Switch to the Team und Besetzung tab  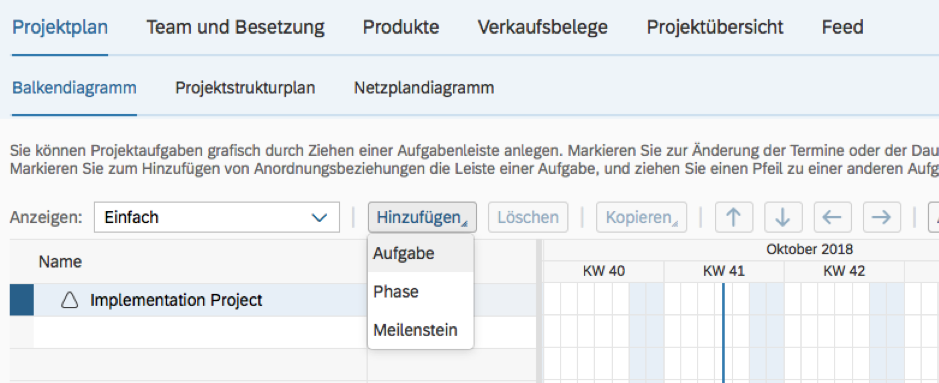pos(235,28)
